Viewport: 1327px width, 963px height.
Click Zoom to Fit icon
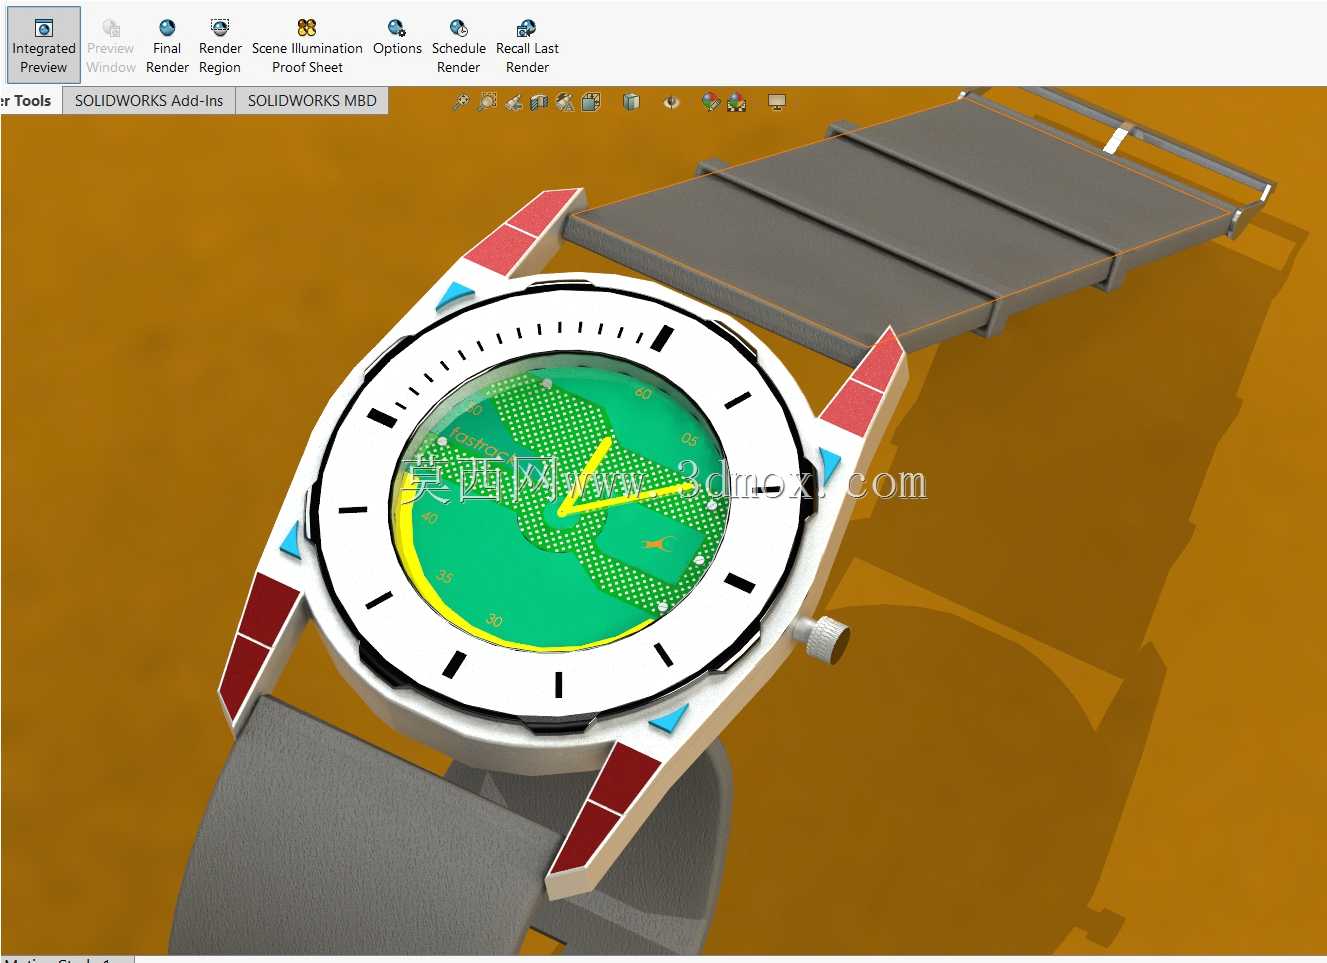tap(461, 101)
